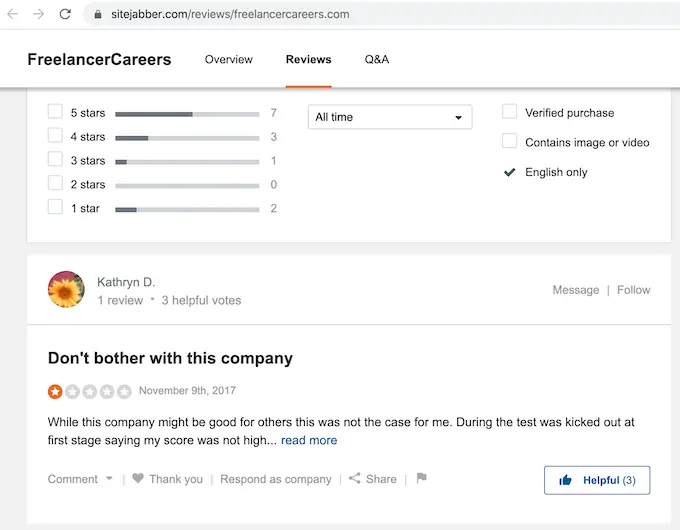Click the 5 stars rating bar
The height and width of the screenshot is (530, 680).
point(187,114)
